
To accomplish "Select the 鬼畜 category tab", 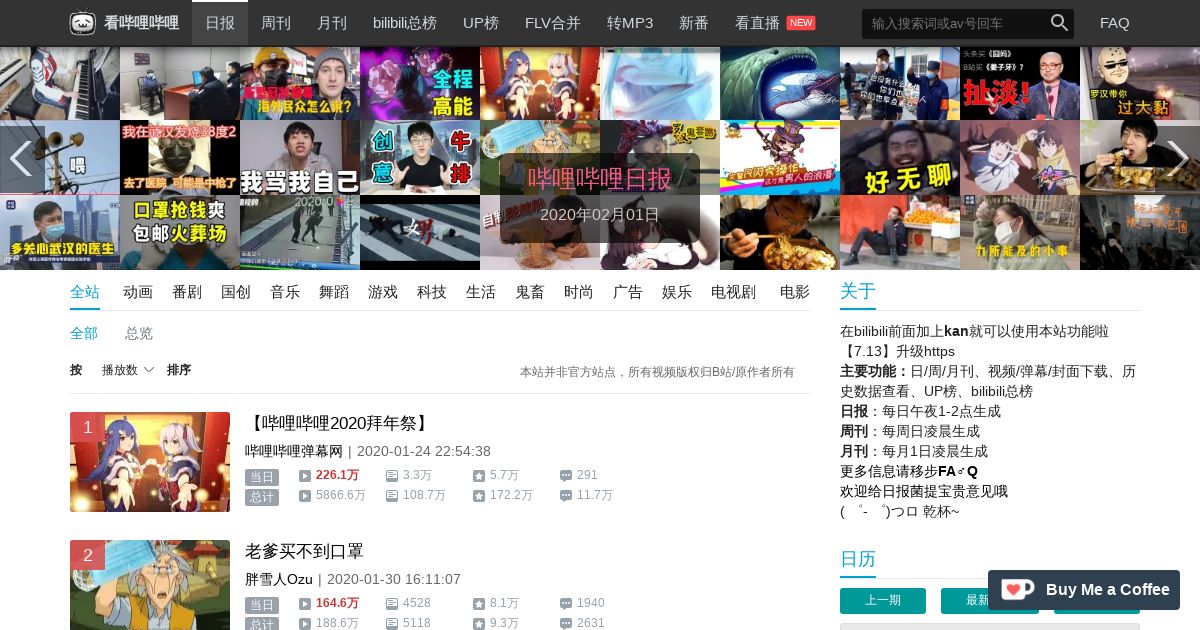I will 530,292.
